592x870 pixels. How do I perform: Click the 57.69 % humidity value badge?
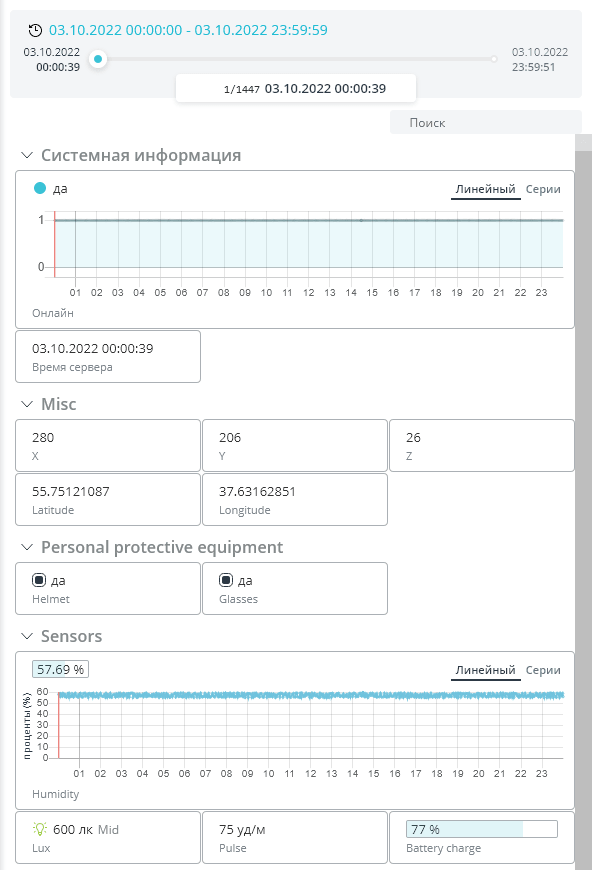point(60,670)
